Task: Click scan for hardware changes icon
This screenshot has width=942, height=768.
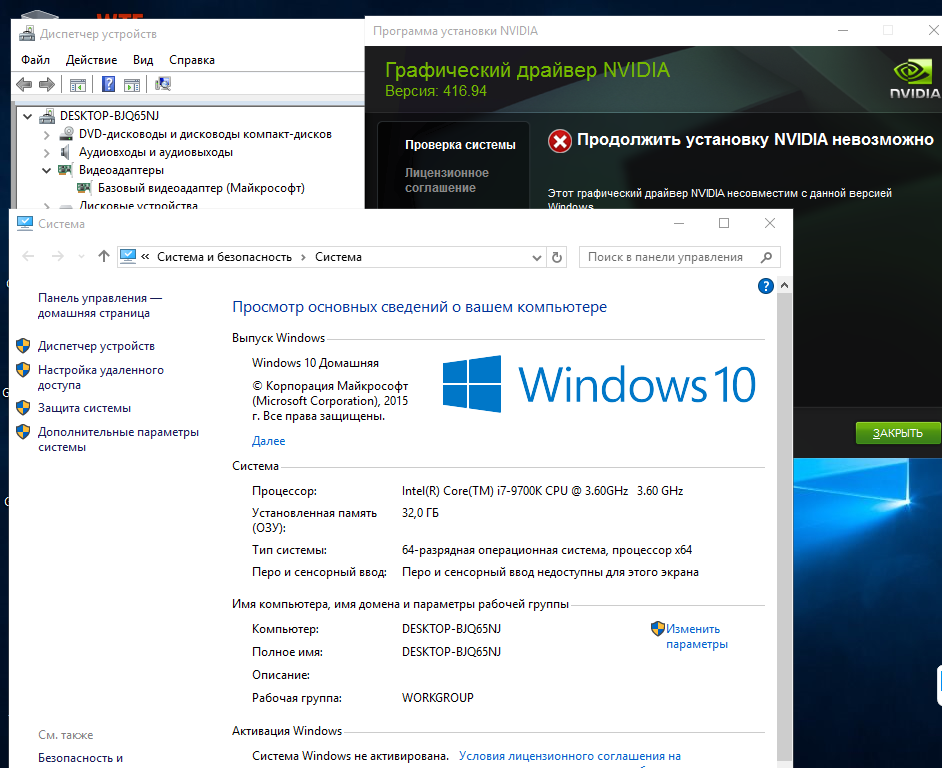Action: 163,84
